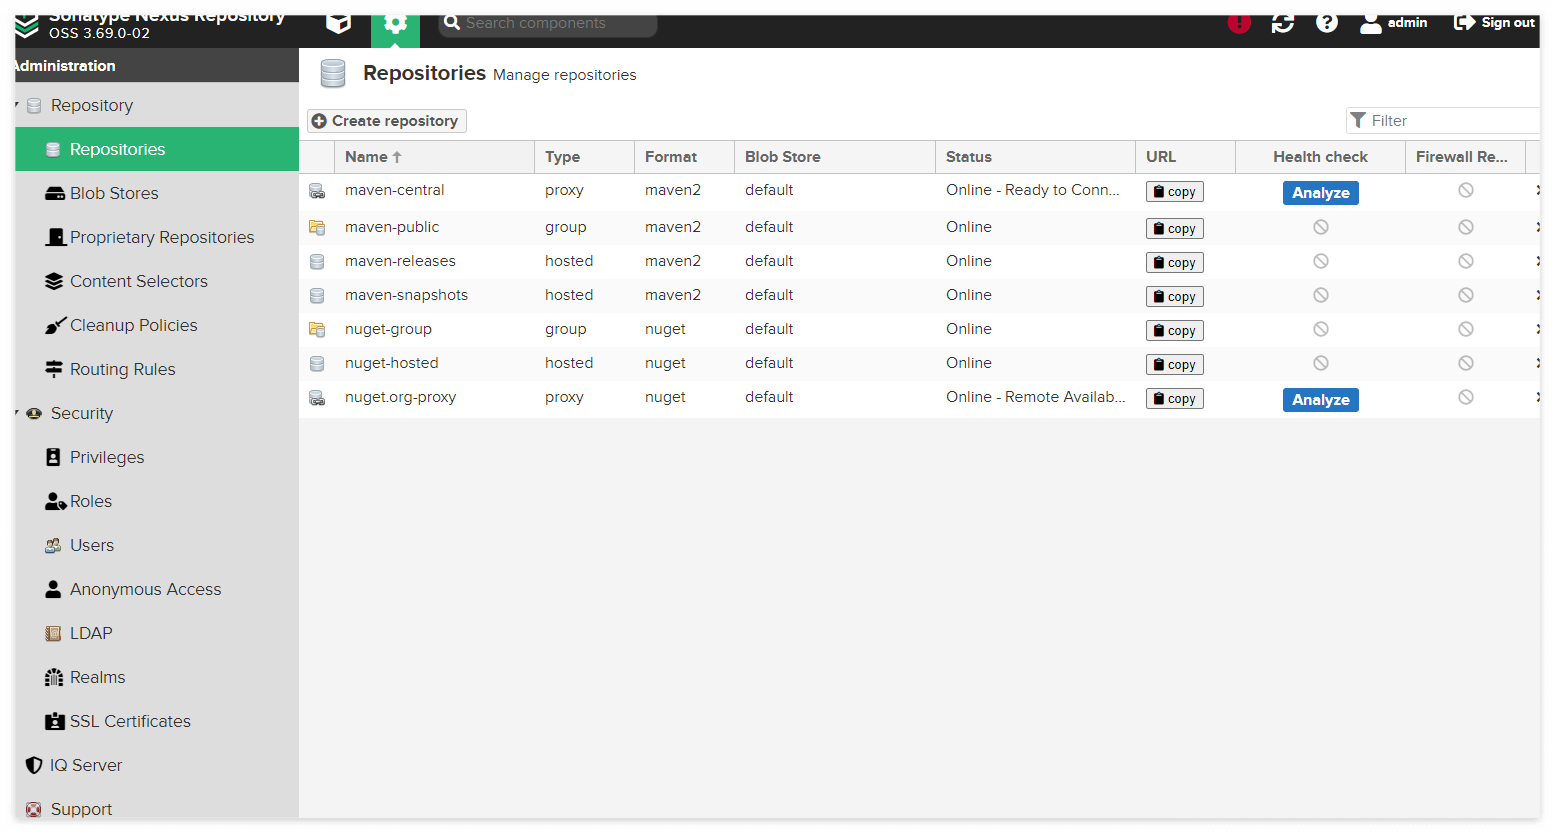The height and width of the screenshot is (833, 1555).
Task: Click the hosted icon beside nuget-hosted
Action: [x=317, y=363]
